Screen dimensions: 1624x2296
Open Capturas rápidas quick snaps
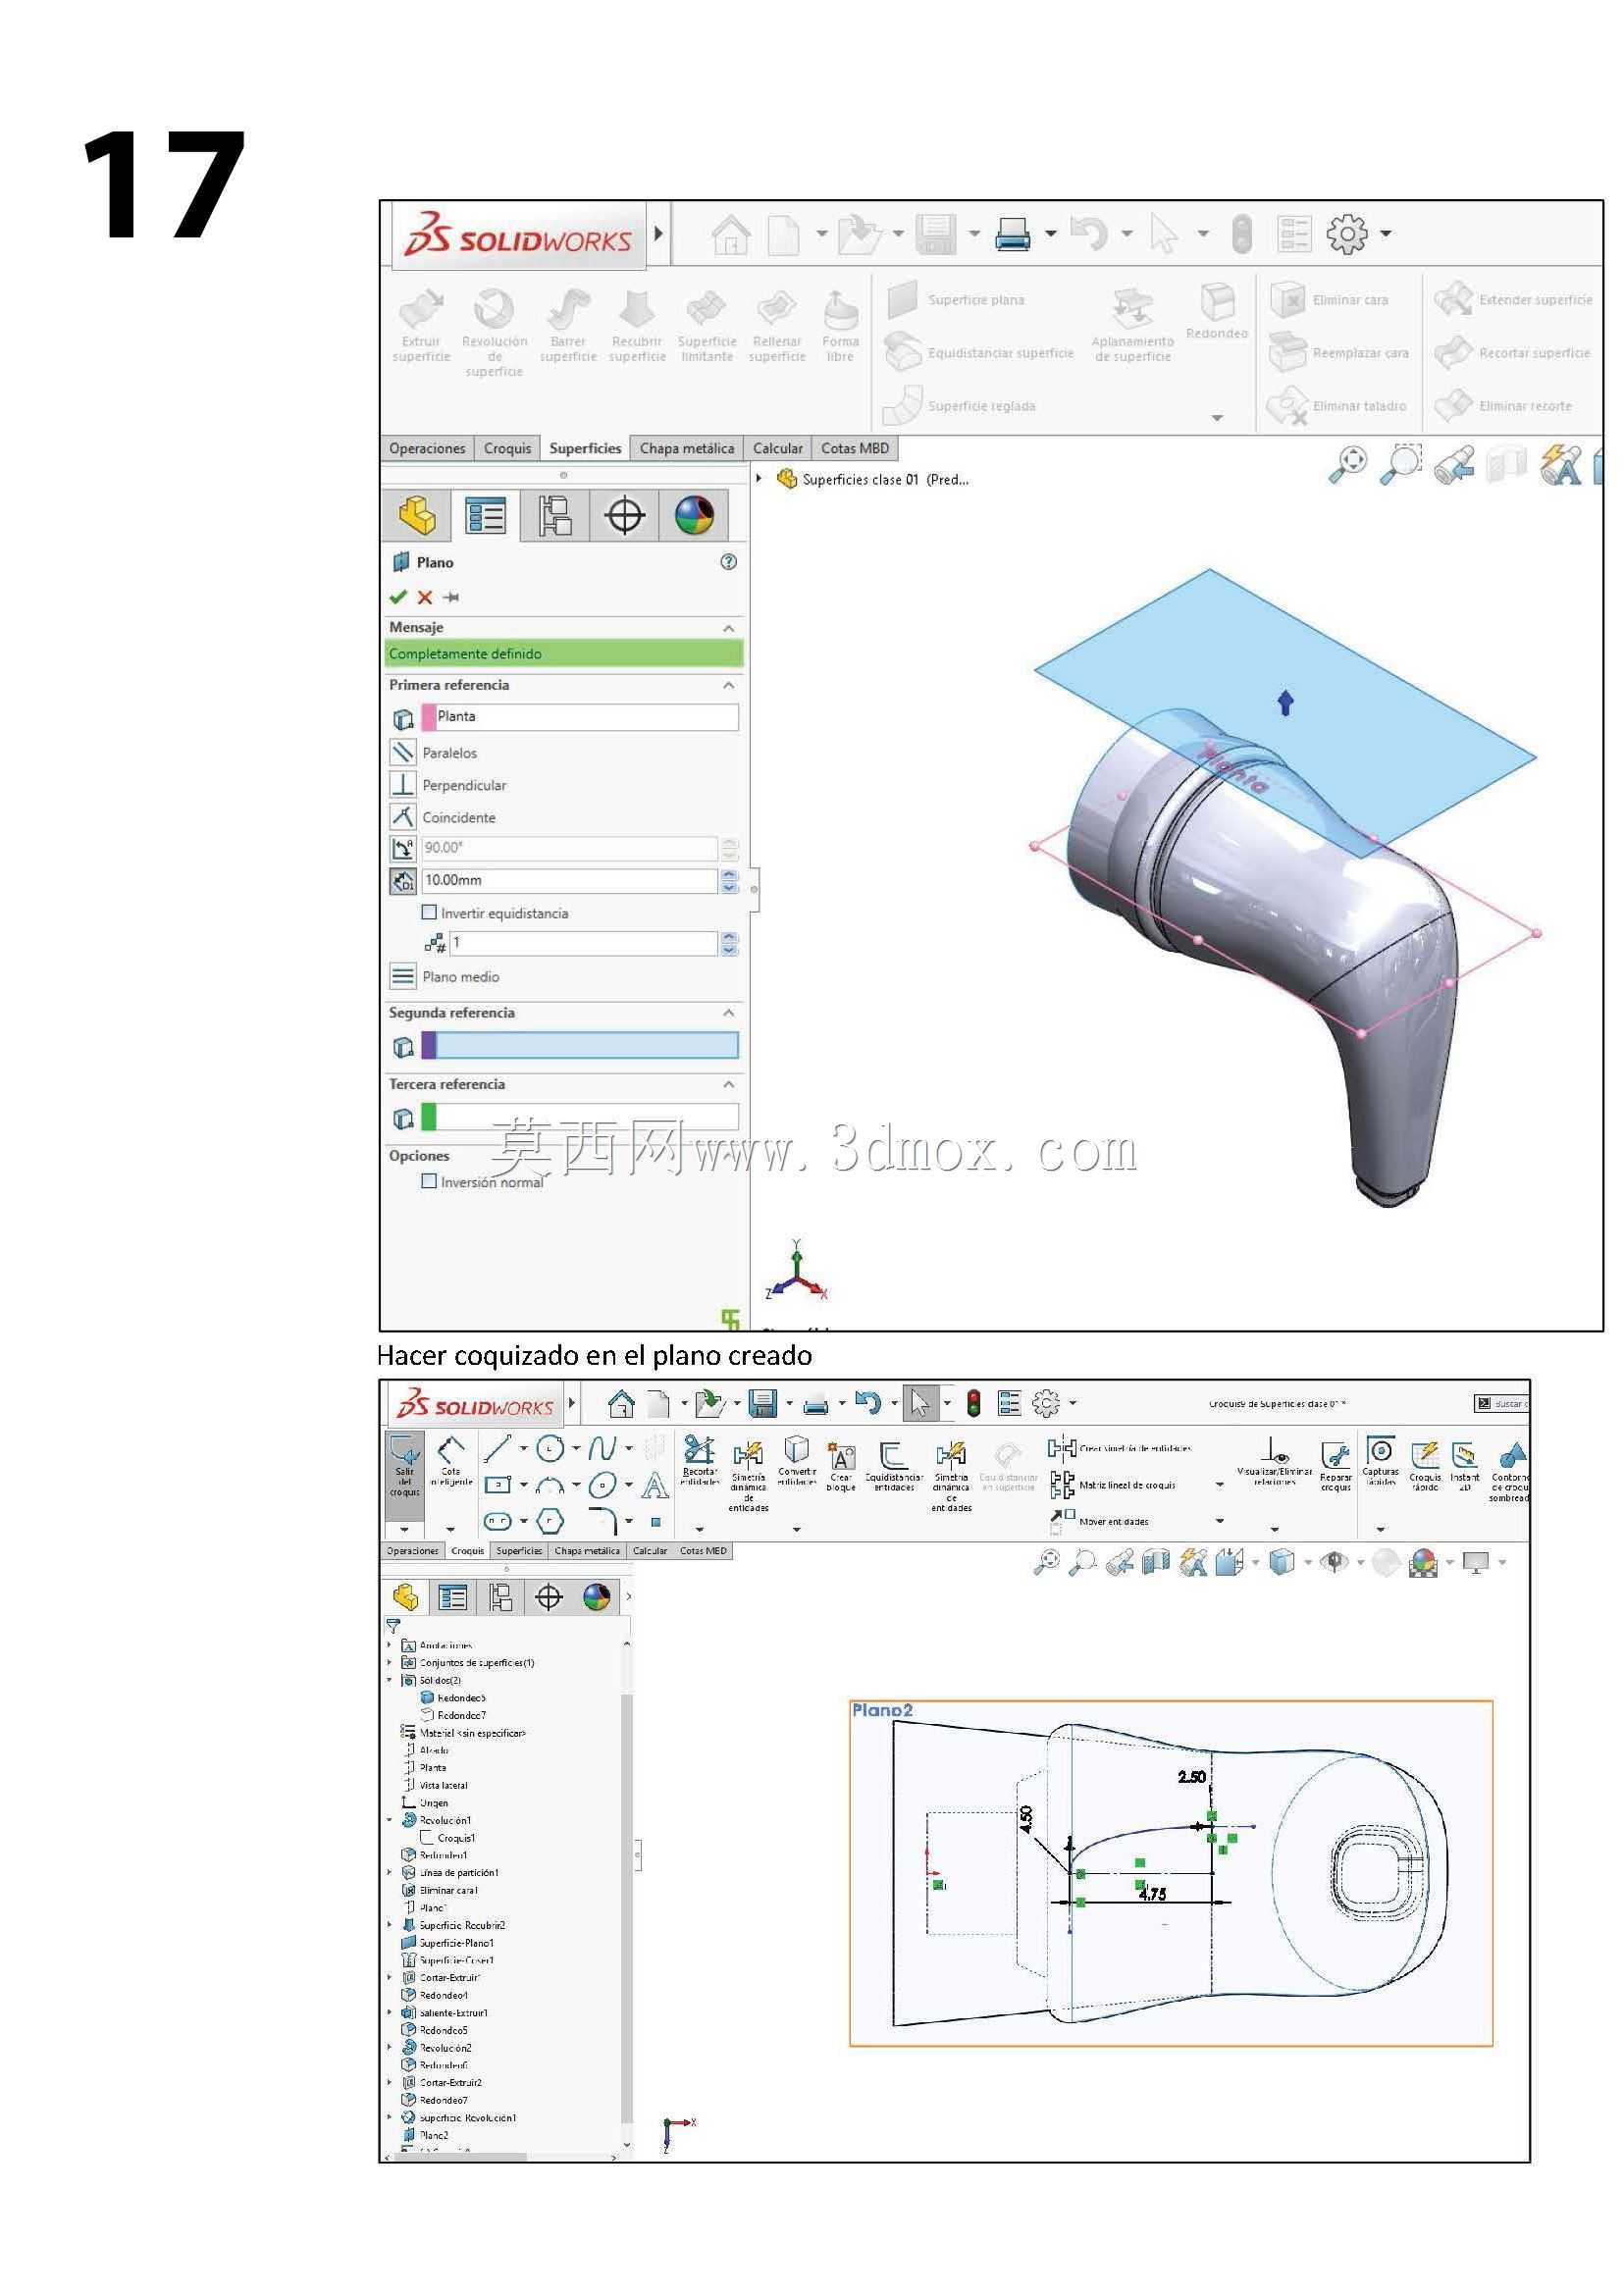click(x=1380, y=1460)
